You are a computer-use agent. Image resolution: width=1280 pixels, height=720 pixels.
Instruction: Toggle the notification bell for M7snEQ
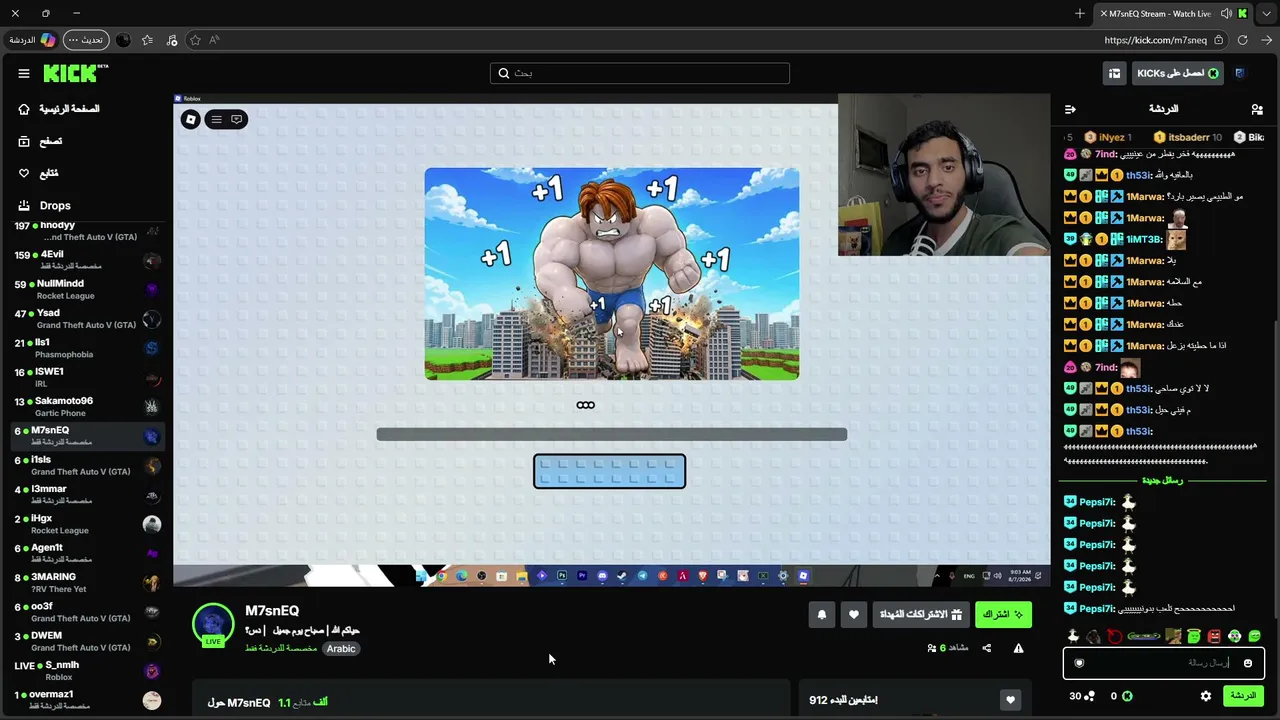click(822, 615)
